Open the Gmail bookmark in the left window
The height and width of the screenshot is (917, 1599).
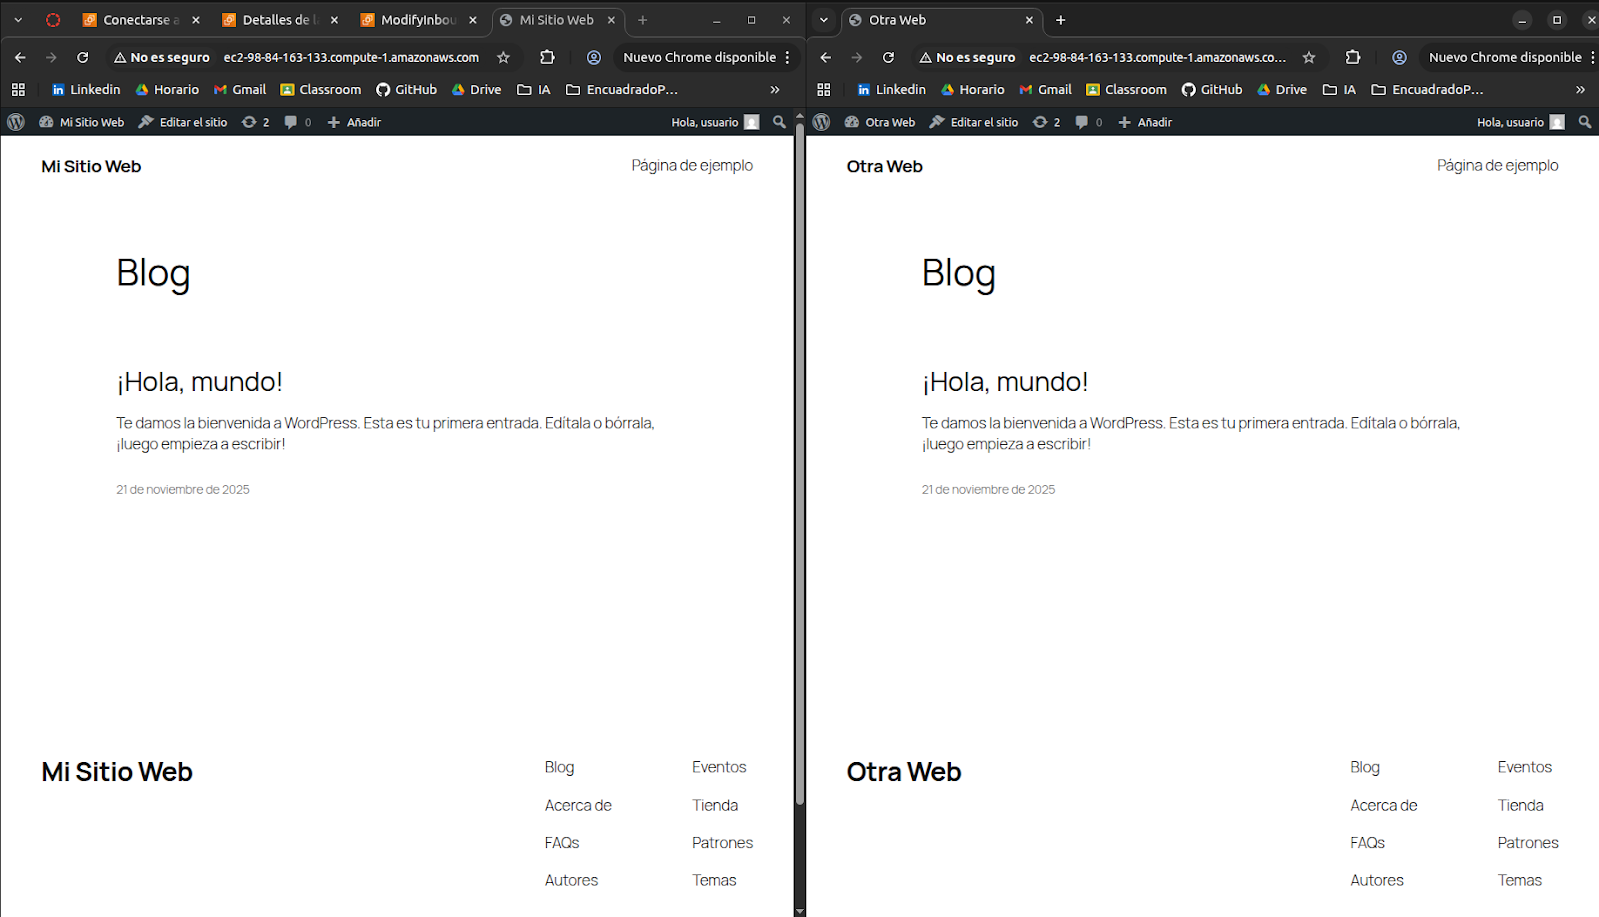pyautogui.click(x=240, y=90)
